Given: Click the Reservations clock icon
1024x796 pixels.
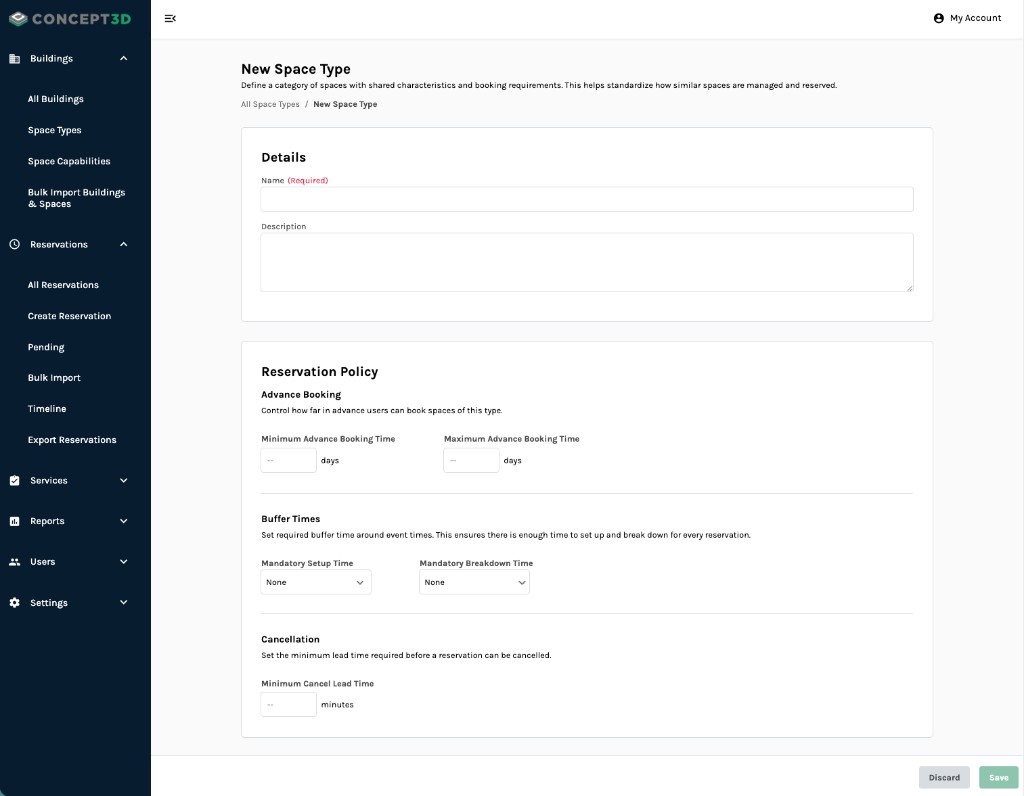Looking at the screenshot, I should click(14, 244).
